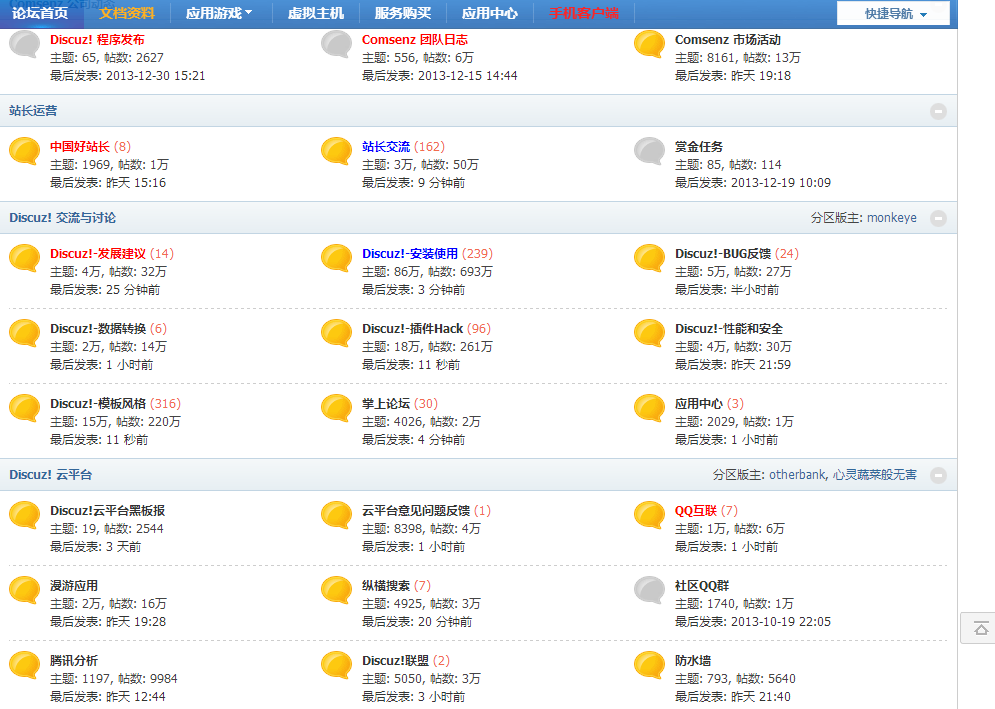995x709 pixels.
Task: Open last post '25 分钟前' in Discuz!-发展建议
Action: 133,290
